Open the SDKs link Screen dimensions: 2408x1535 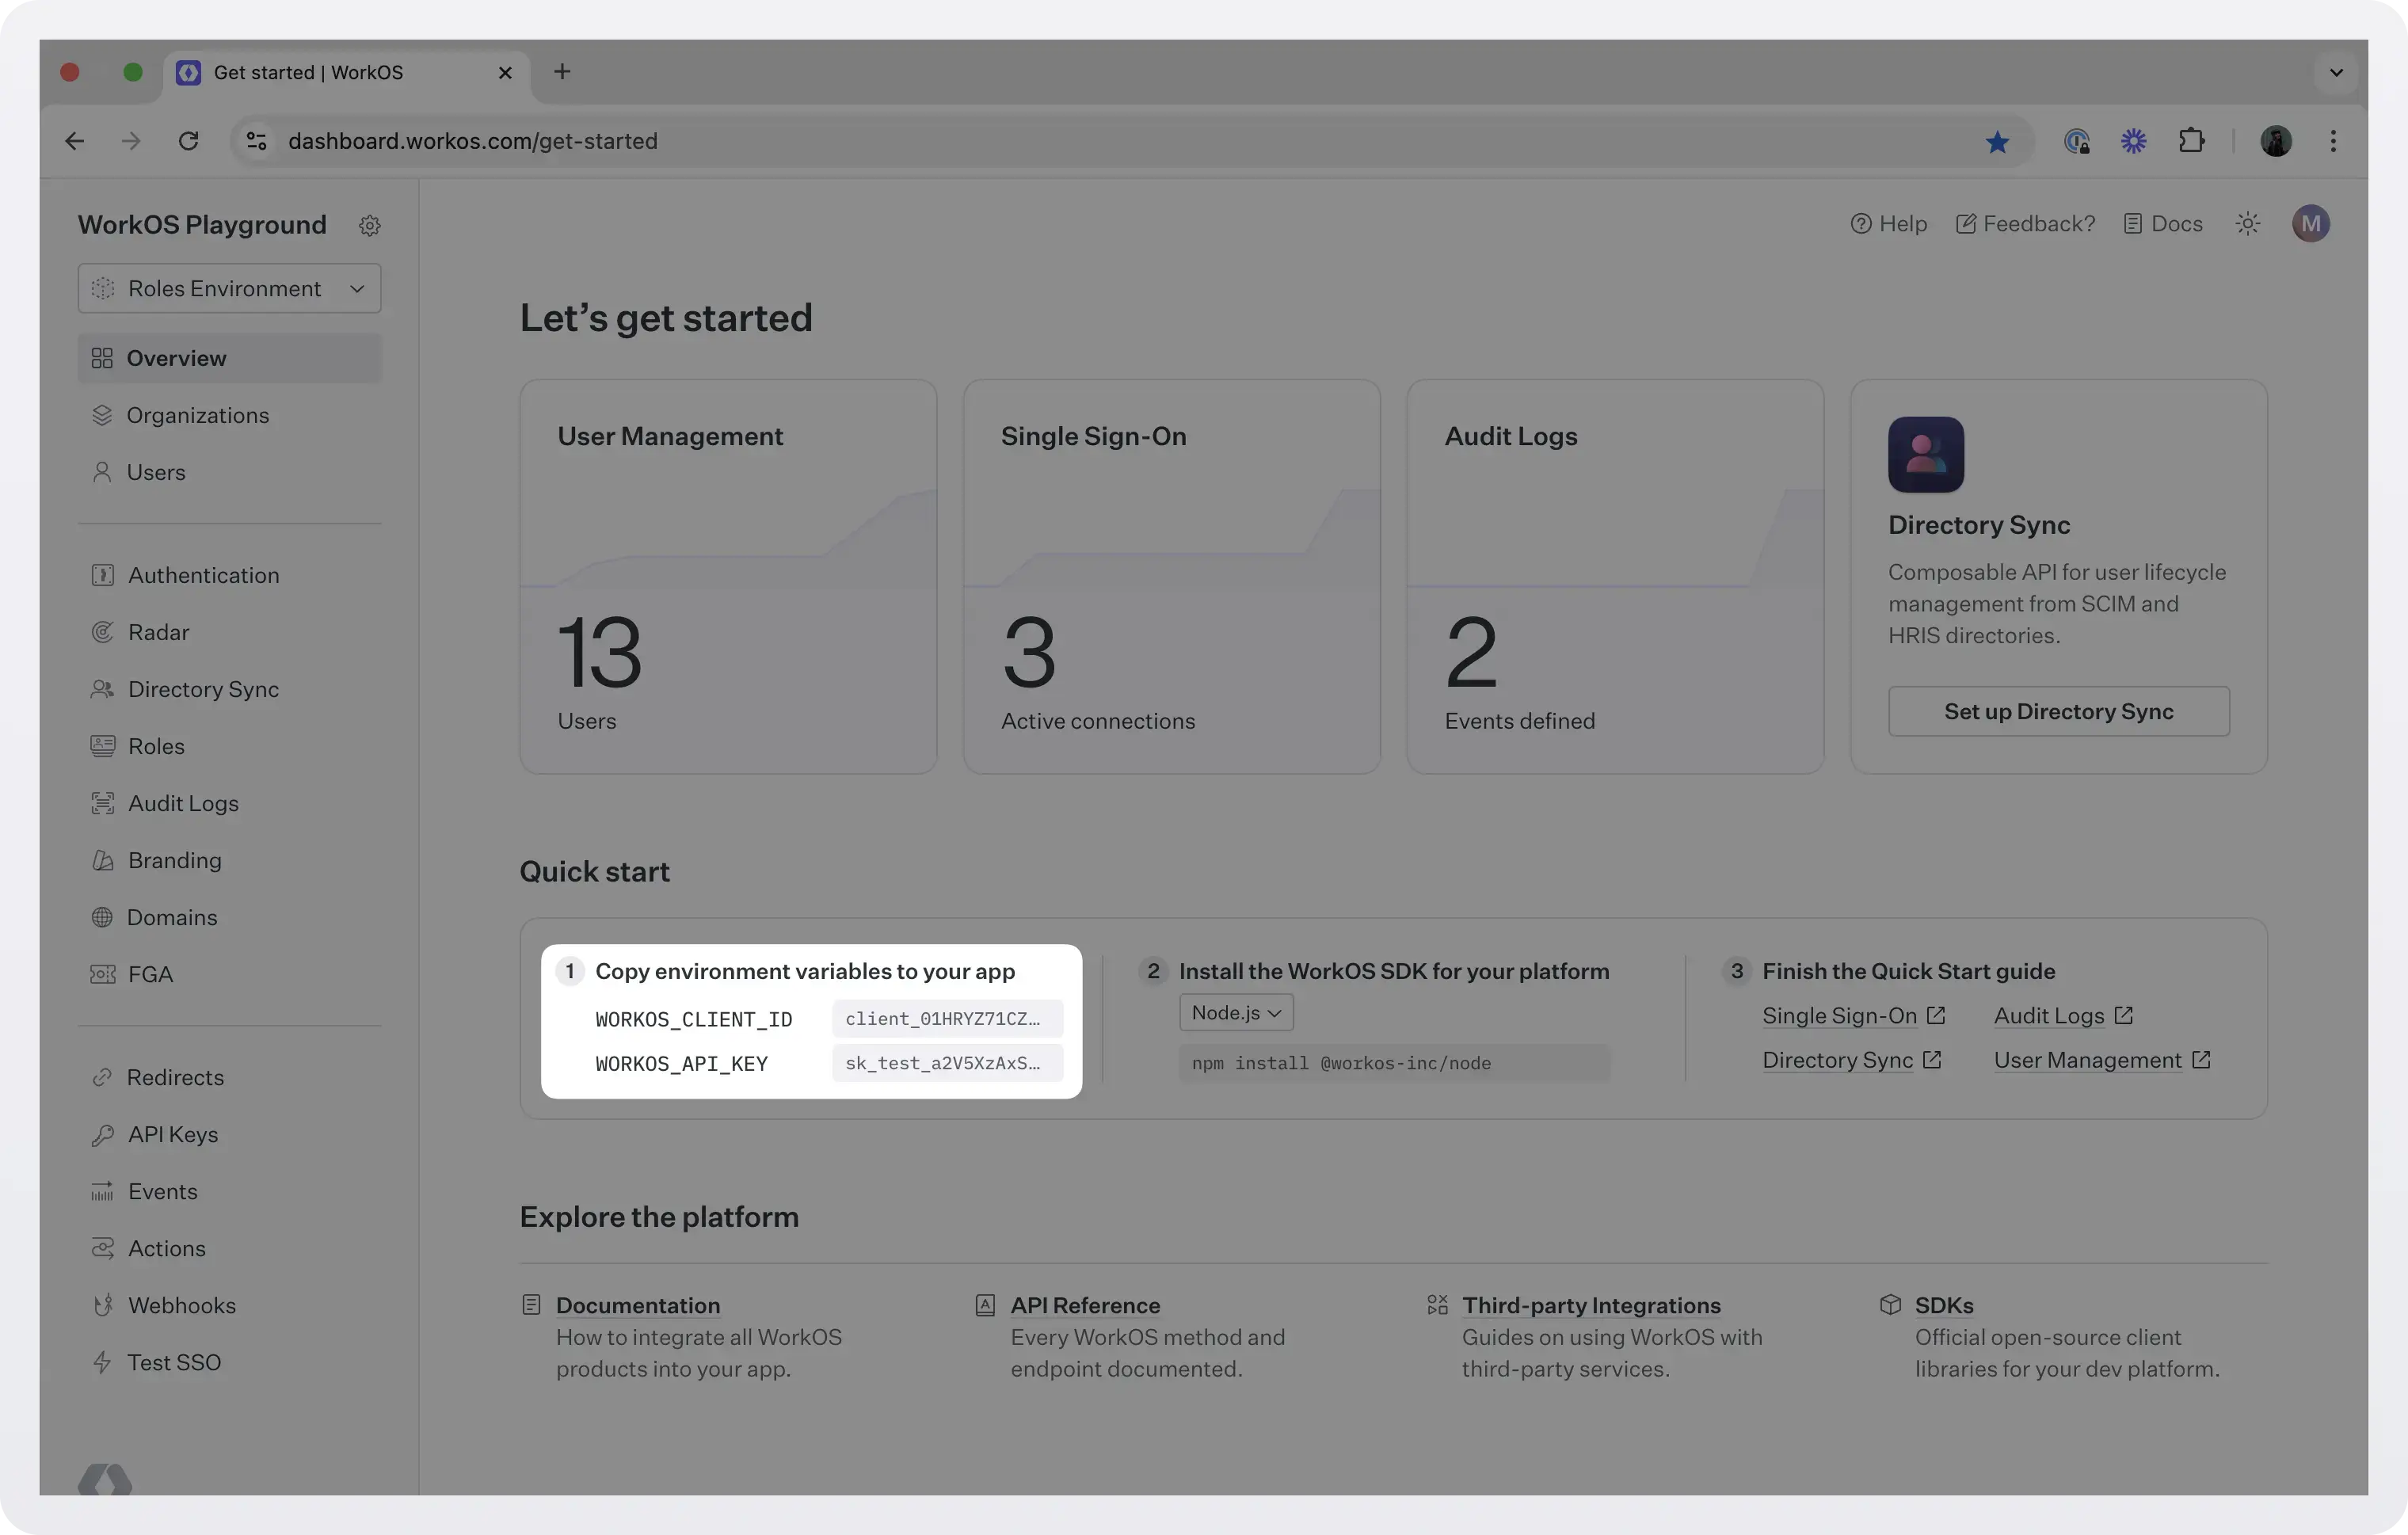click(1944, 1305)
